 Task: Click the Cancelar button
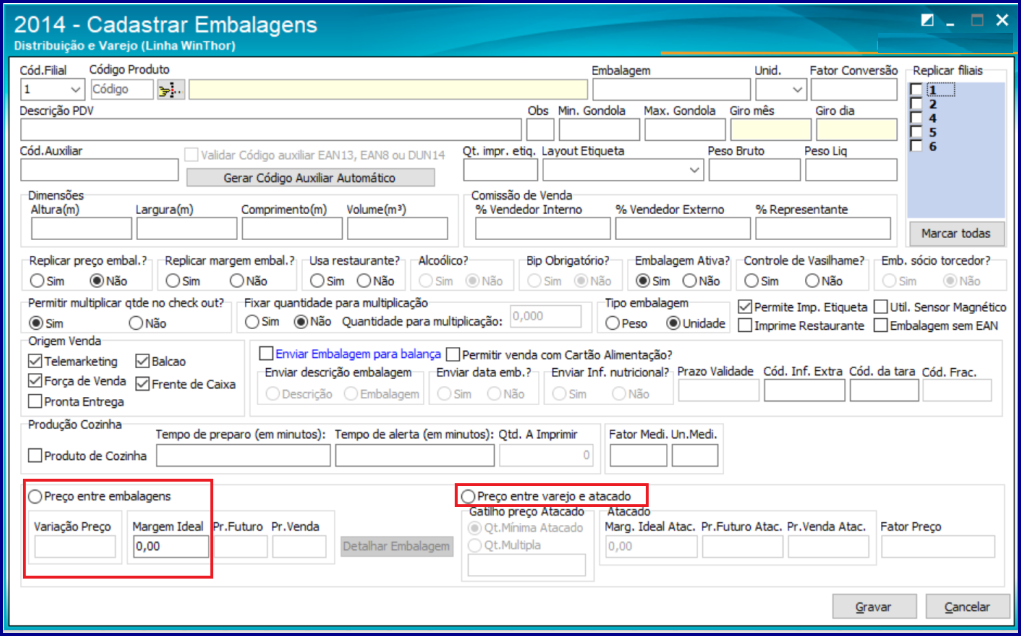[x=967, y=607]
